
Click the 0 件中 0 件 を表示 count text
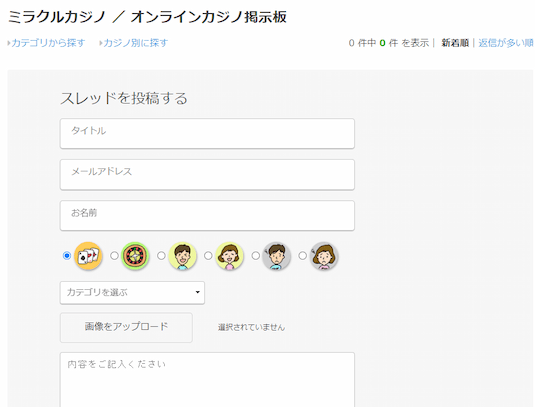(389, 43)
